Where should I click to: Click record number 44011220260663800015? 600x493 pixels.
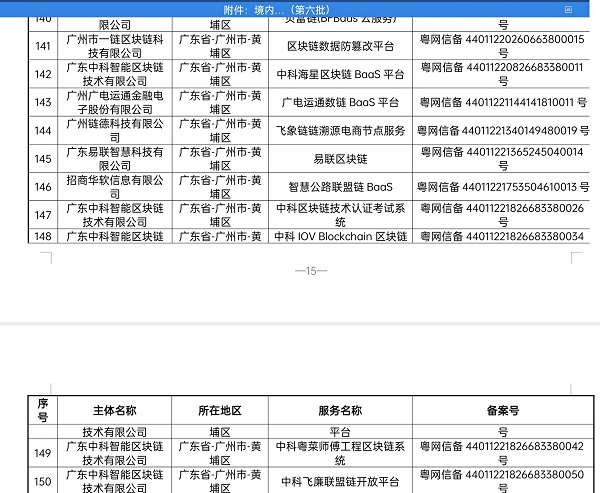525,39
